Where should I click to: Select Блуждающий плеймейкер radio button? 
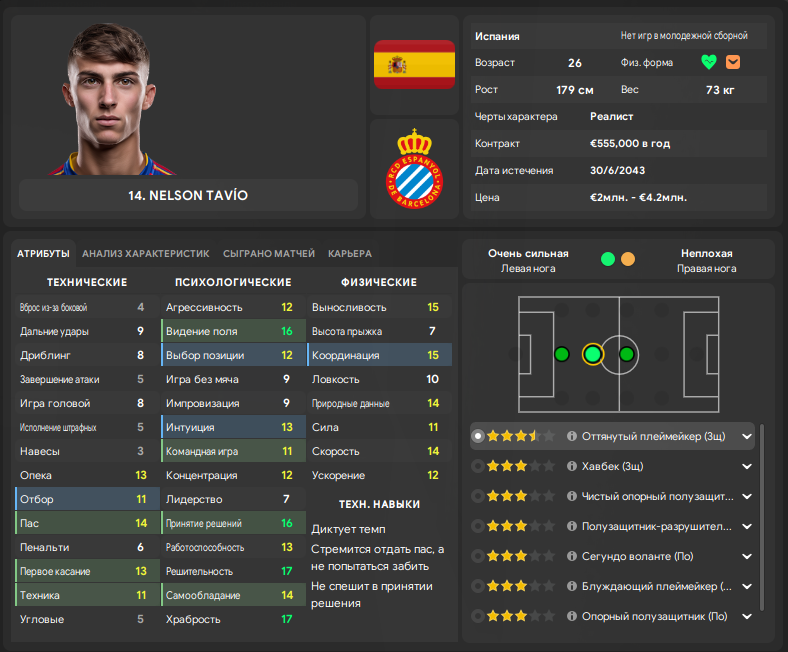click(x=478, y=586)
